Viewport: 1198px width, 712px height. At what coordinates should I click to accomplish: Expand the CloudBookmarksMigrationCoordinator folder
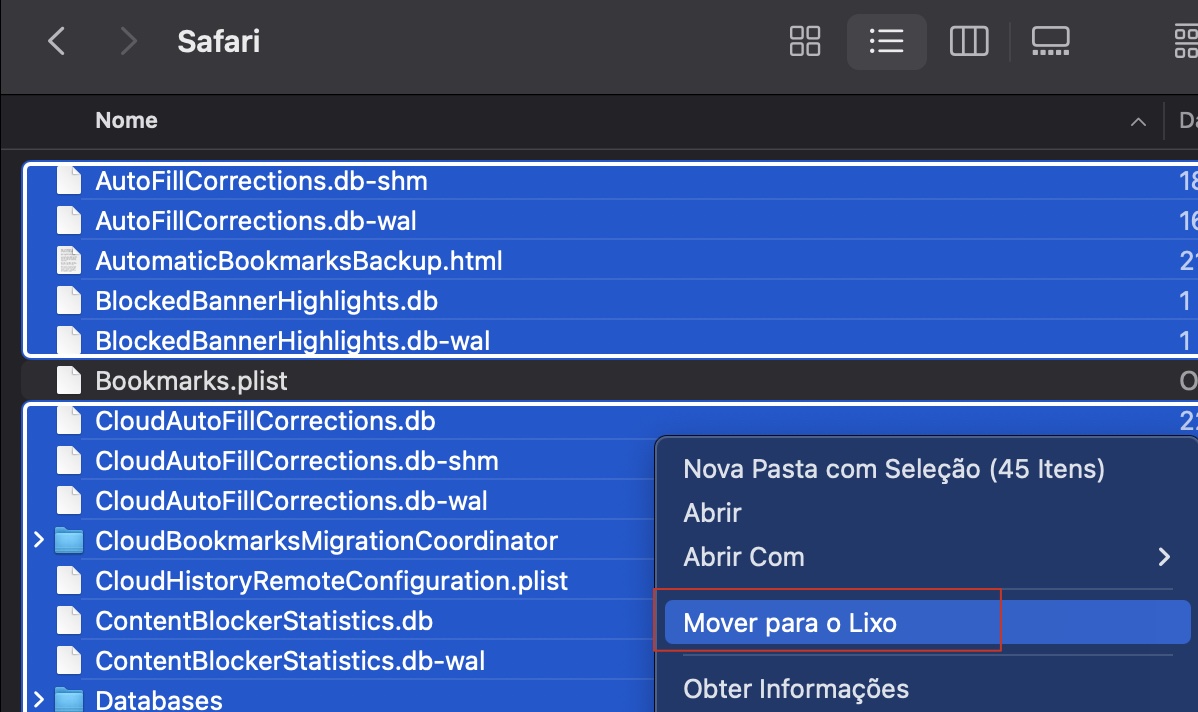point(38,540)
